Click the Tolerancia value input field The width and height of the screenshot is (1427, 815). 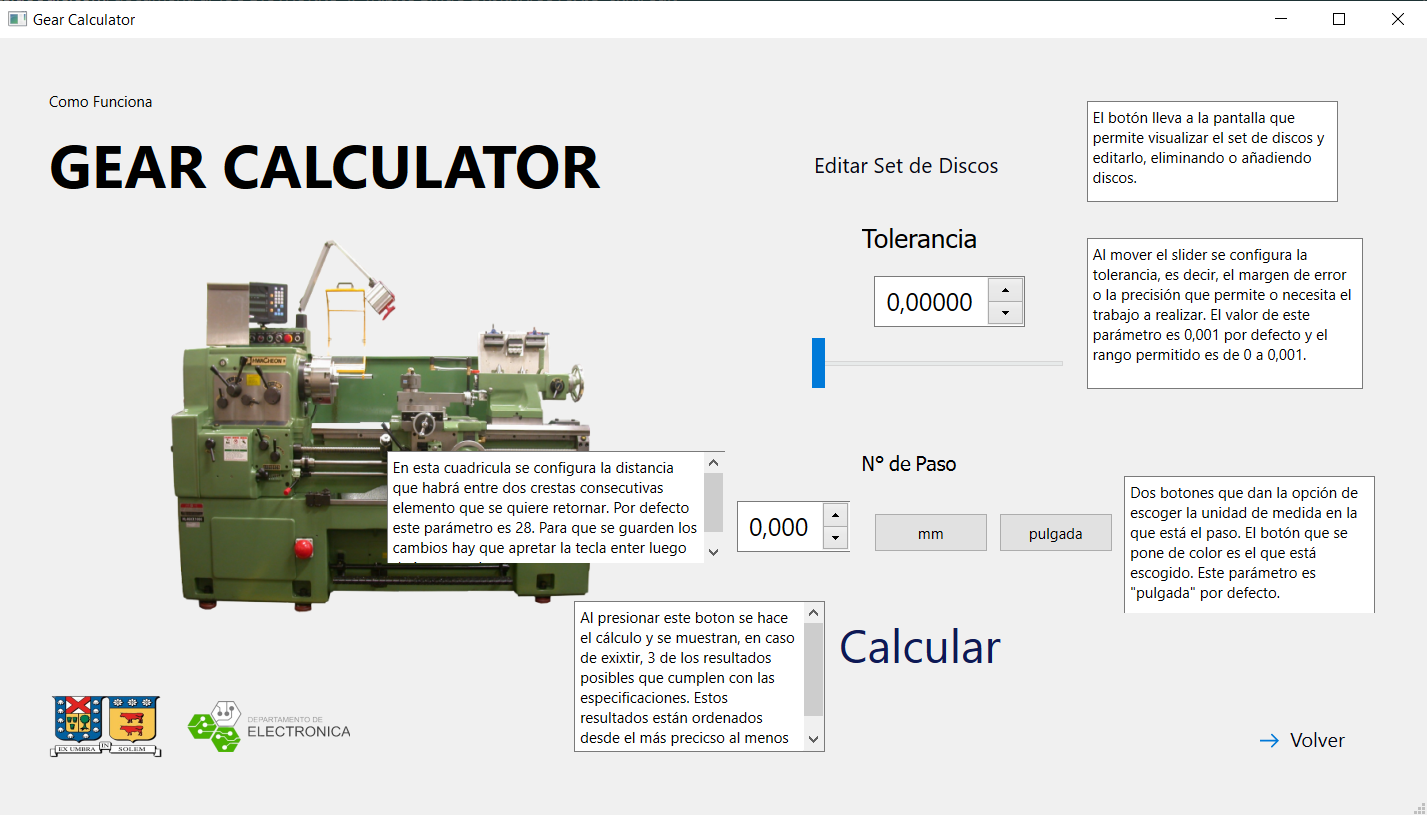[x=931, y=302]
